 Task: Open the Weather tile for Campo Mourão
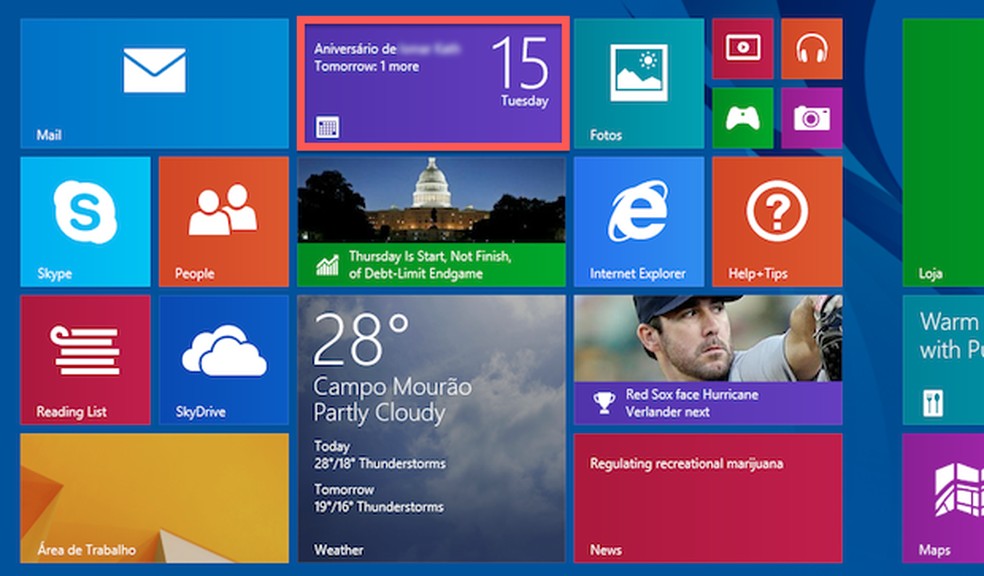coord(432,429)
